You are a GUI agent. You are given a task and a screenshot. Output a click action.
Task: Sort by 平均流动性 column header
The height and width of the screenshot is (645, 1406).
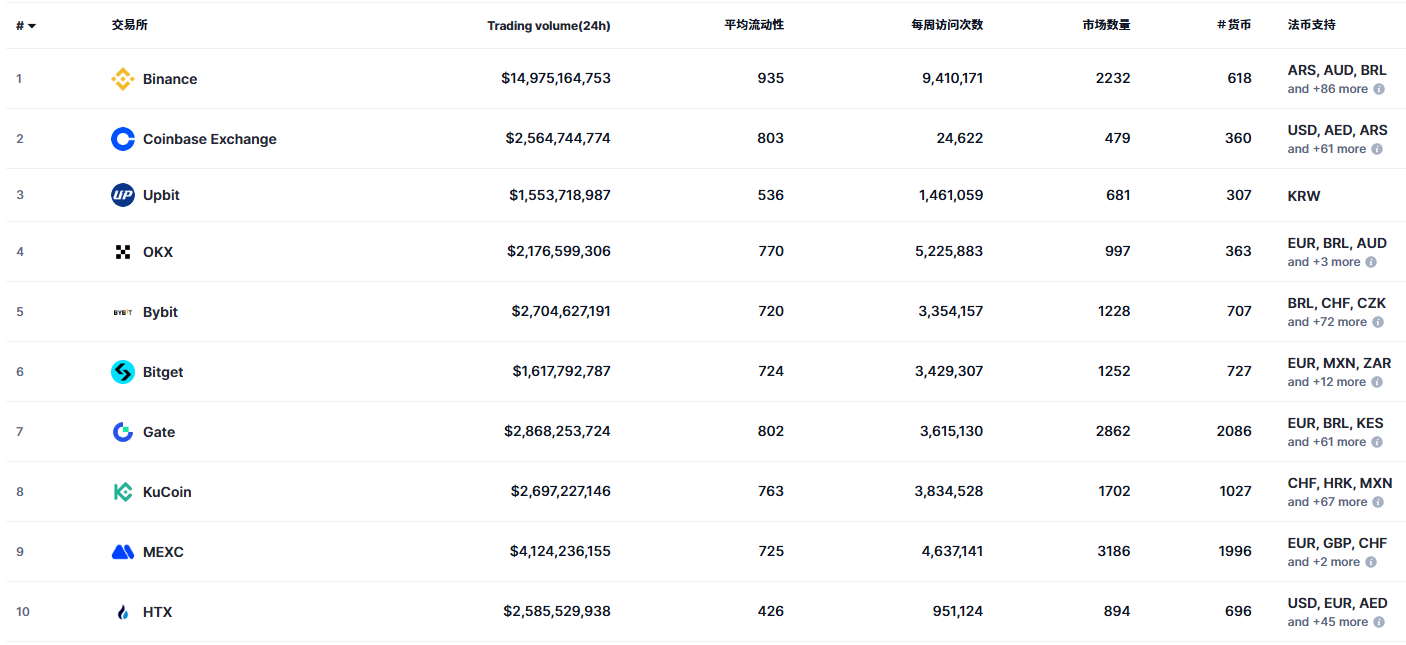[754, 25]
